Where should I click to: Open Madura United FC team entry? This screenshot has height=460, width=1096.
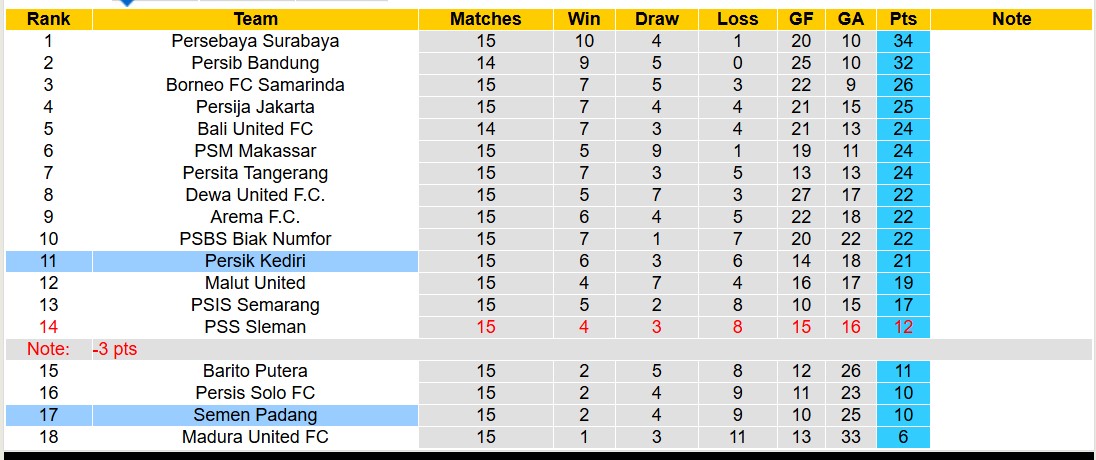click(255, 437)
